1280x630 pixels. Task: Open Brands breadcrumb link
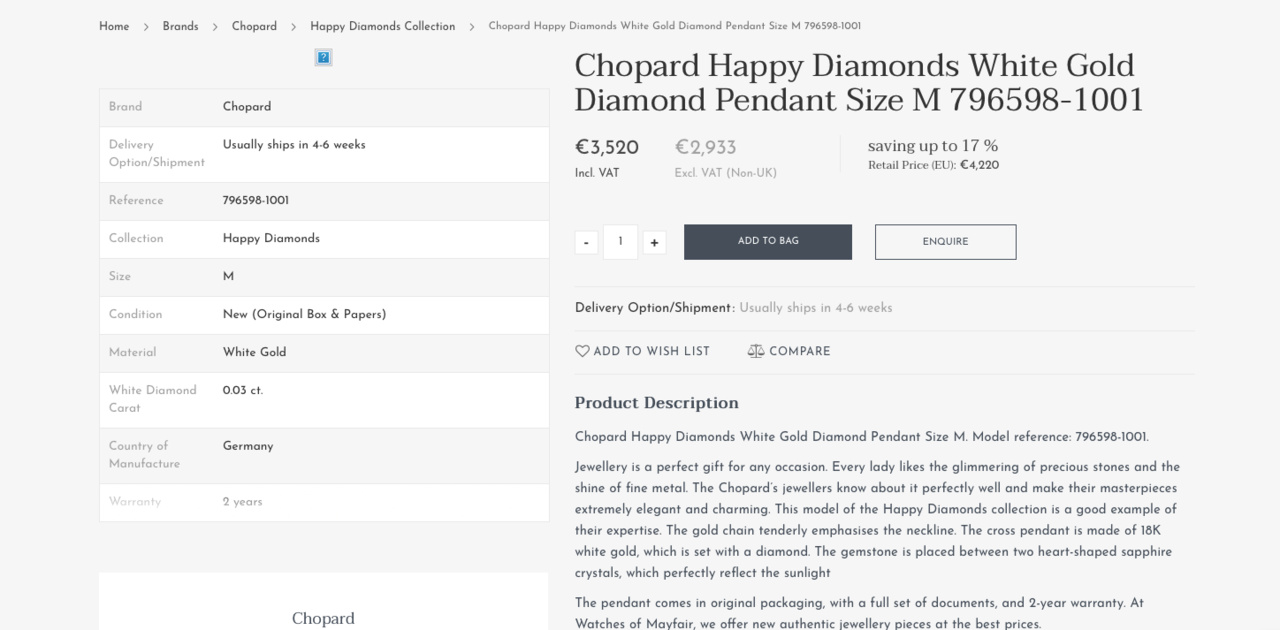pyautogui.click(x=180, y=26)
